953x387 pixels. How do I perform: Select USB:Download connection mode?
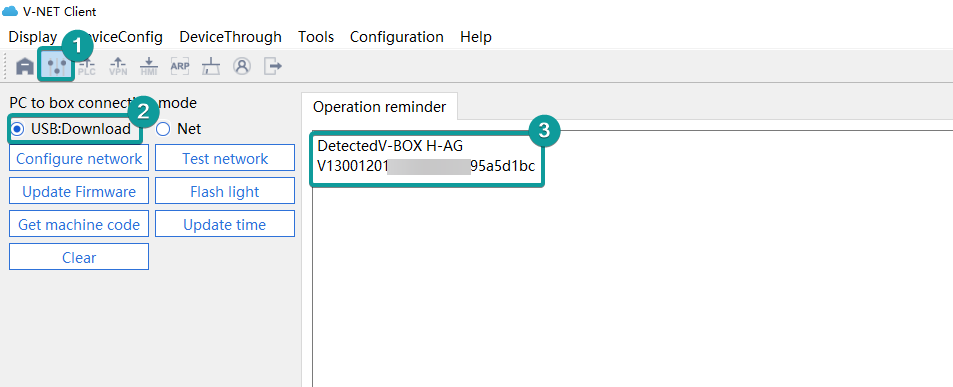(x=71, y=129)
